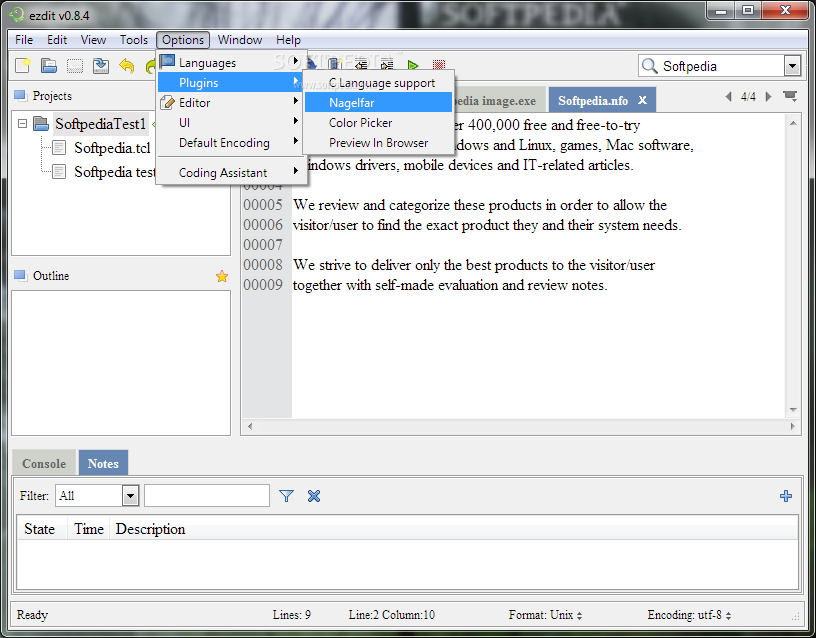
Task: Click the green Run play icon
Action: [413, 65]
